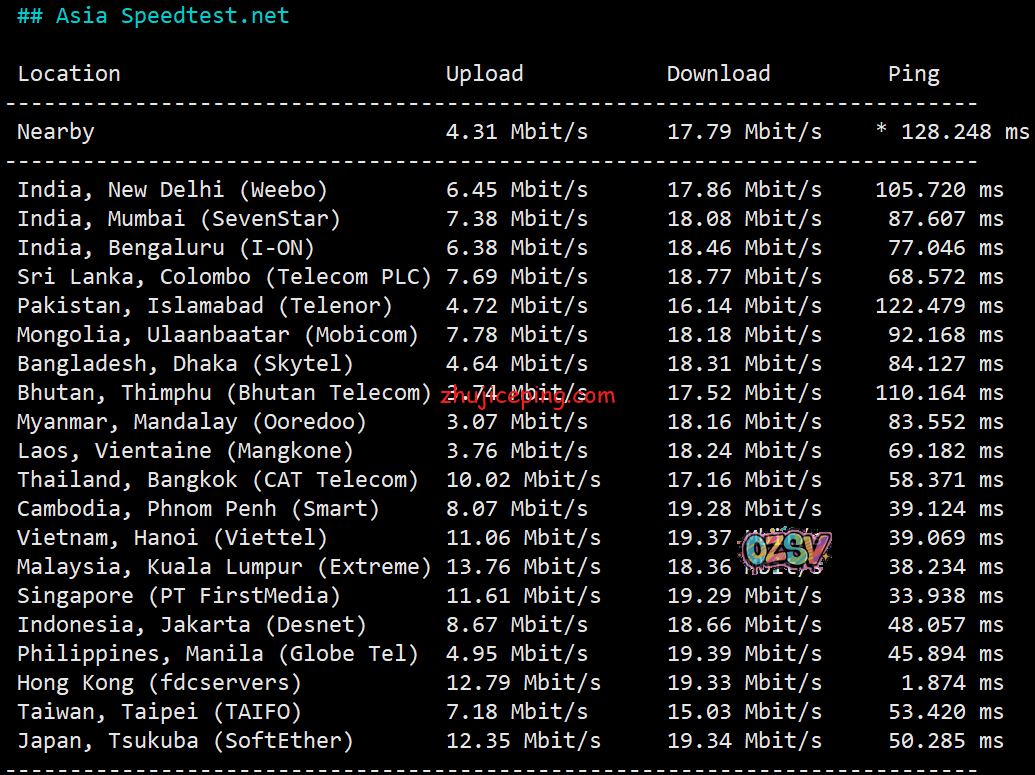1035x775 pixels.
Task: Click the Nearby row label
Action: point(56,132)
